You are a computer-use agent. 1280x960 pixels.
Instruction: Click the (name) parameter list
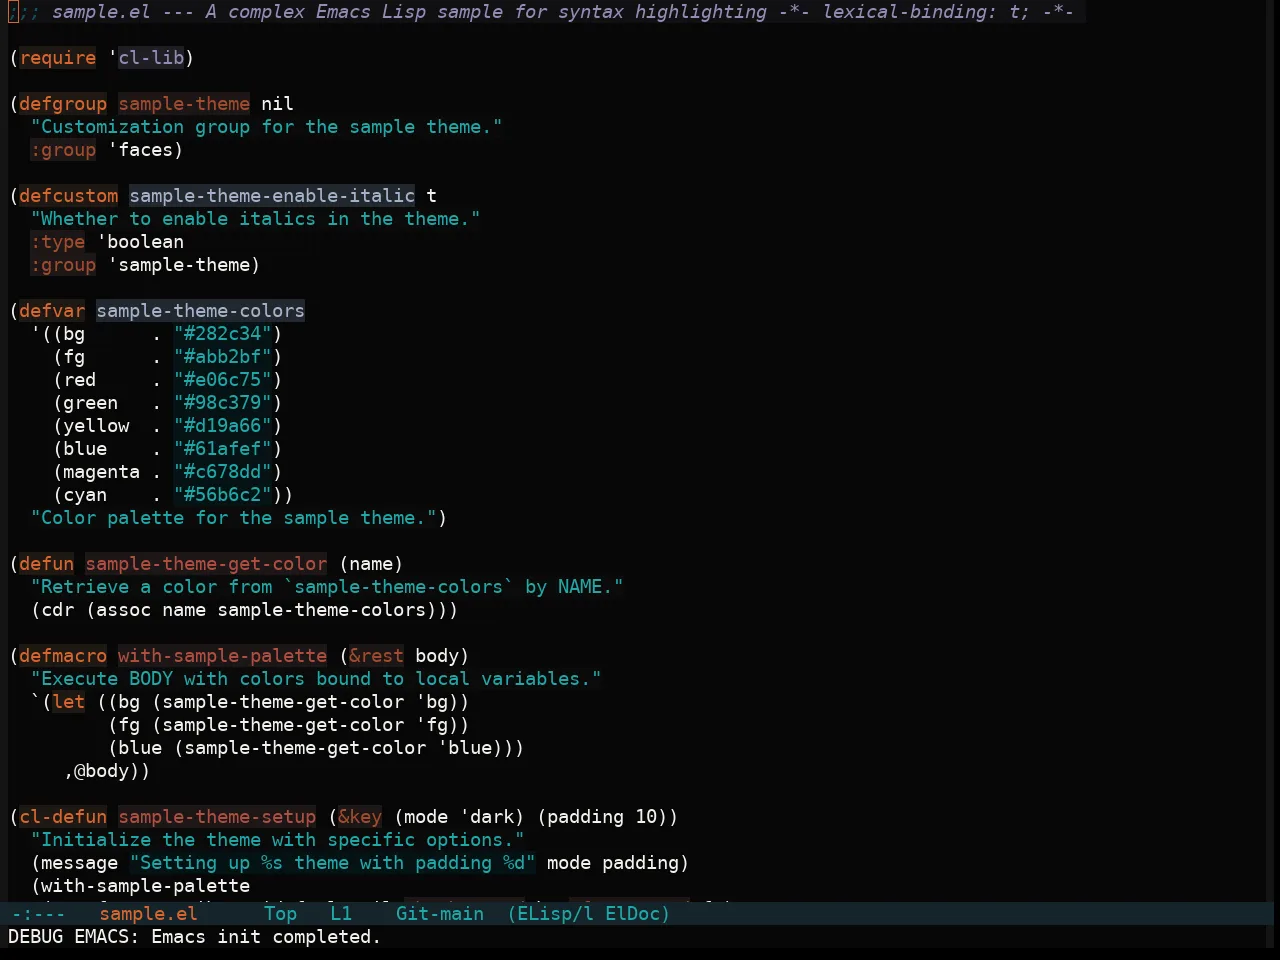(371, 564)
